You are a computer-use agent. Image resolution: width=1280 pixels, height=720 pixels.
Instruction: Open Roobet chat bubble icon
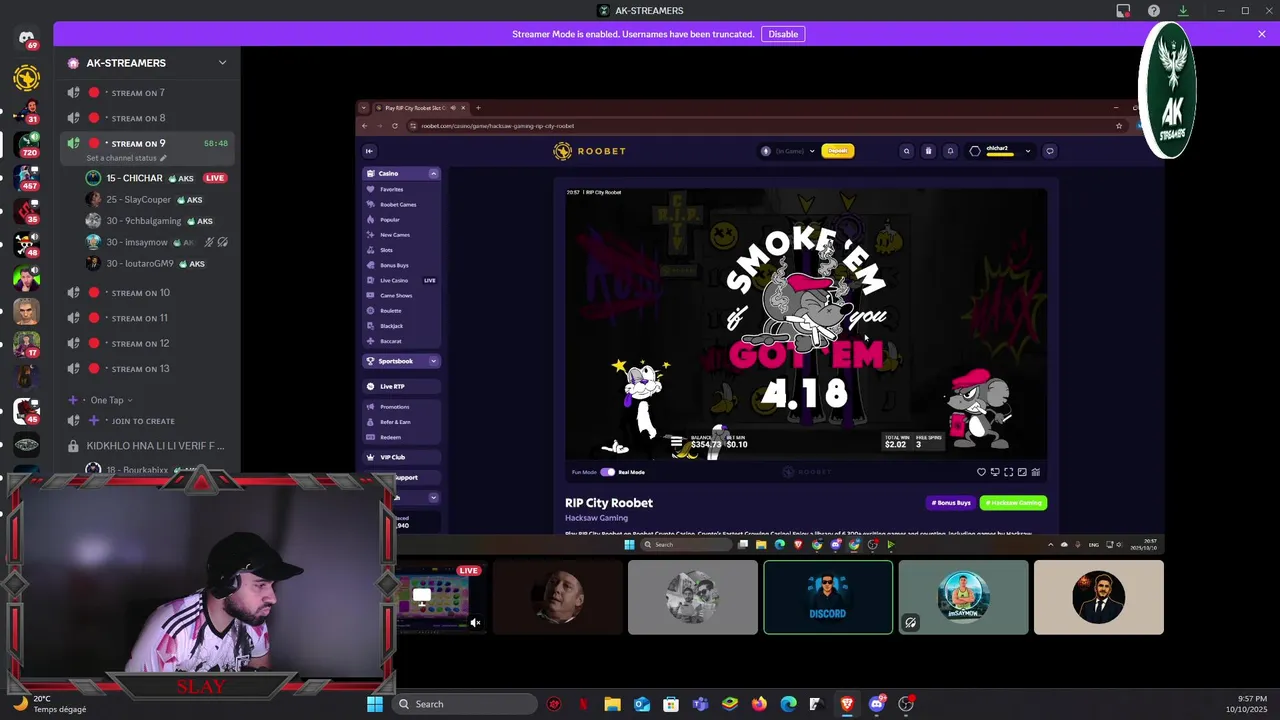pos(1049,151)
